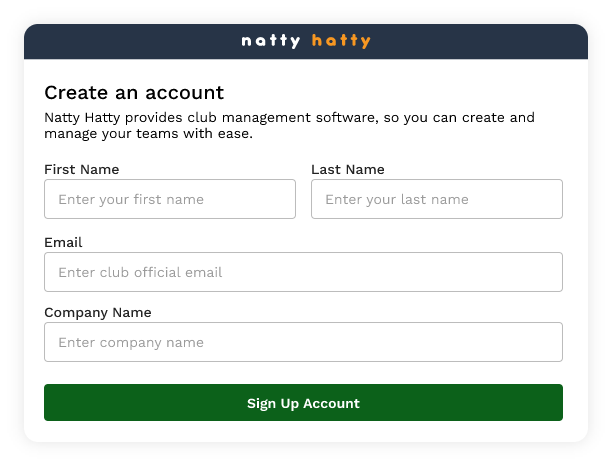Click the orange "hatty" word in header
The image size is (612, 466).
pyautogui.click(x=341, y=41)
